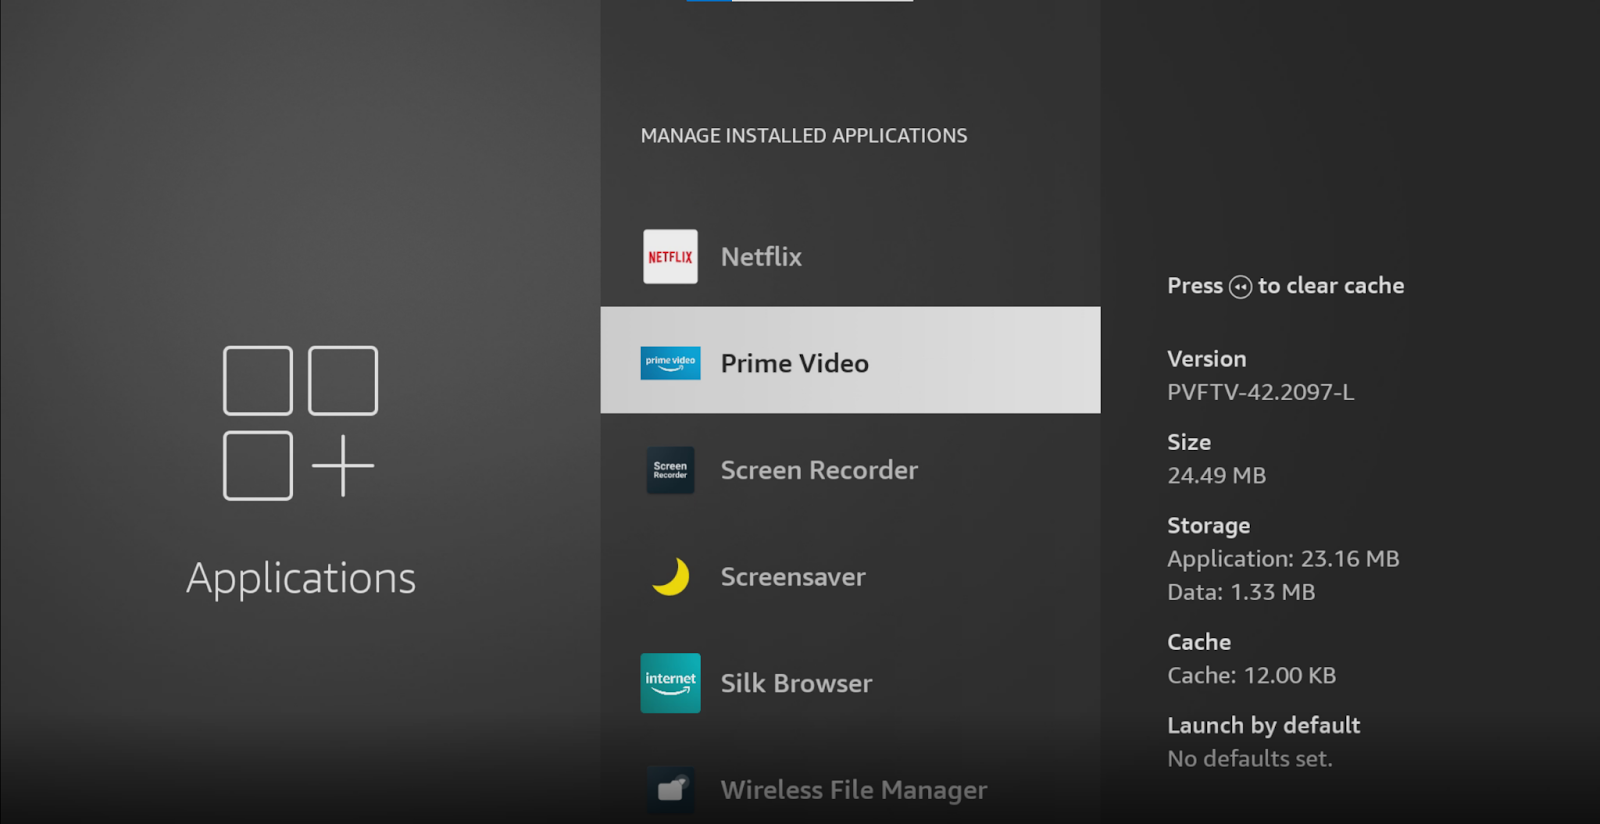Click the No defaults set text

coord(1250,759)
